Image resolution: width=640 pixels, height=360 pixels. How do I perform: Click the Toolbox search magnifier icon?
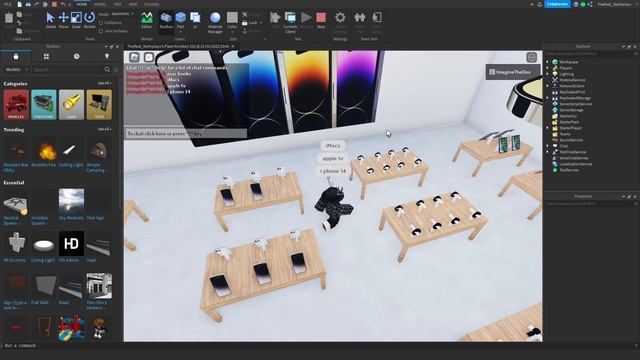coord(107,70)
